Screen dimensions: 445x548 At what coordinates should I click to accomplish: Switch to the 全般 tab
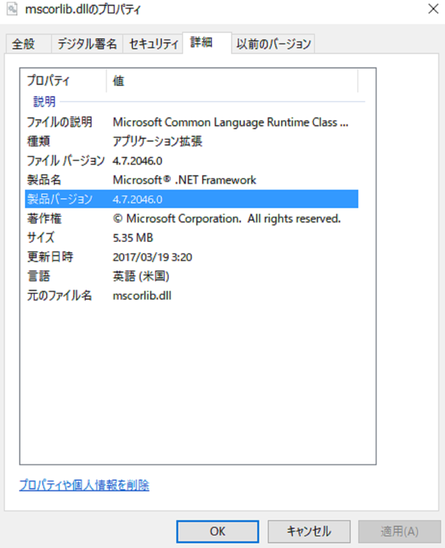pos(29,44)
